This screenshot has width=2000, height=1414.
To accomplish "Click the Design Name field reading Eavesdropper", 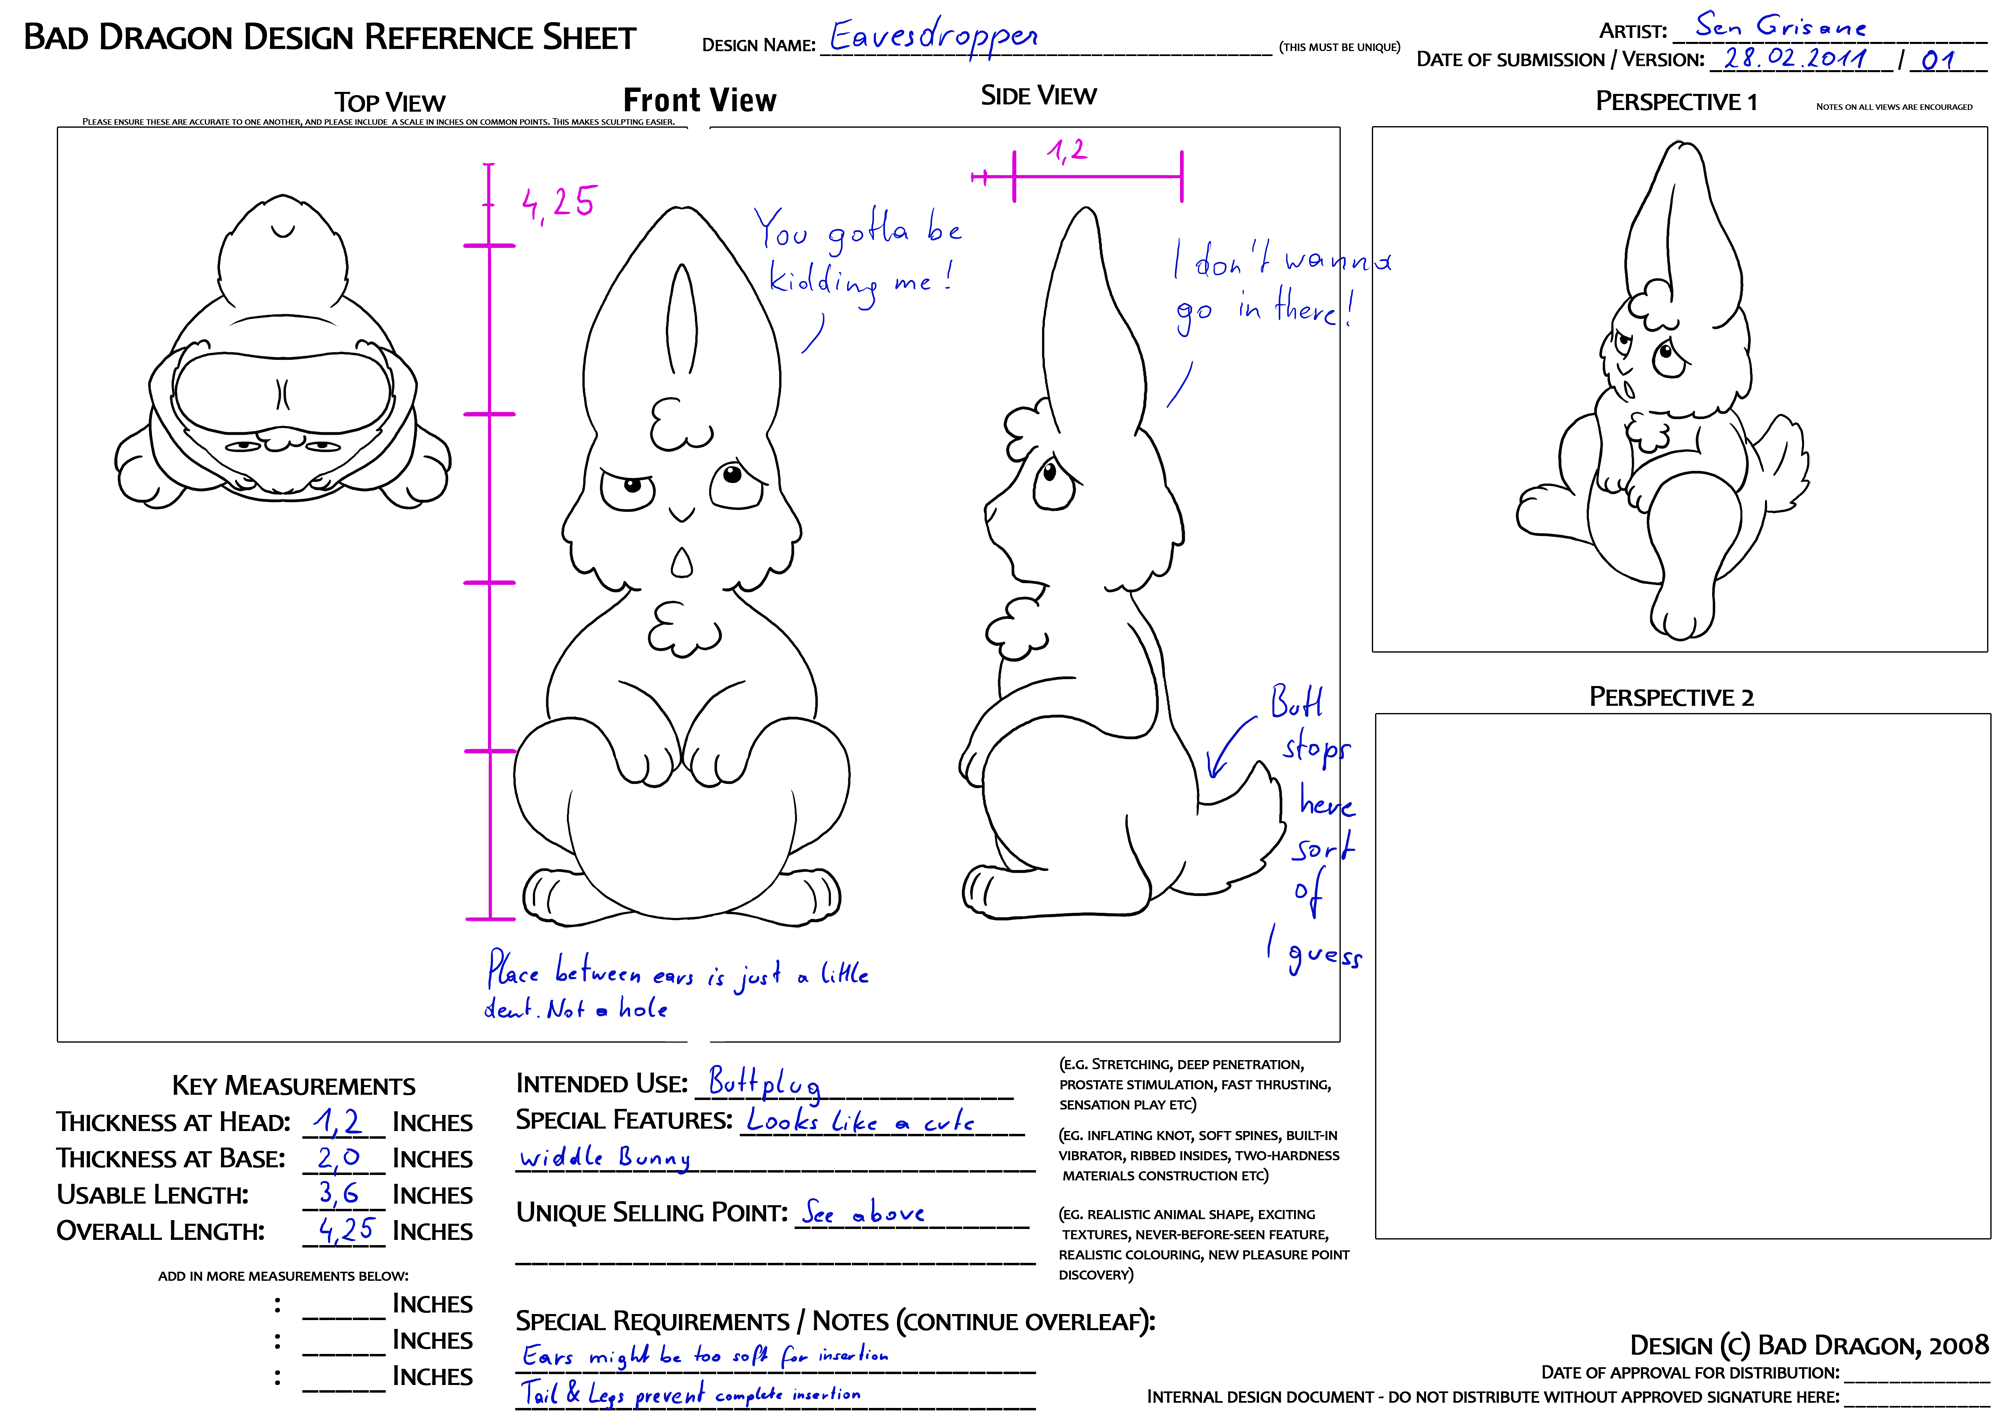I will click(x=1045, y=40).
